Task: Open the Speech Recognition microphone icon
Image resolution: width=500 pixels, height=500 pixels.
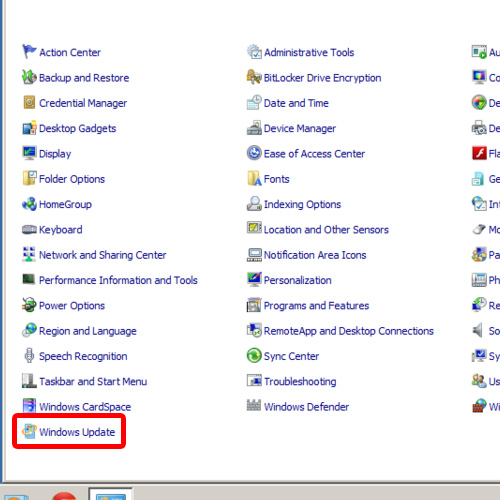Action: coord(29,356)
